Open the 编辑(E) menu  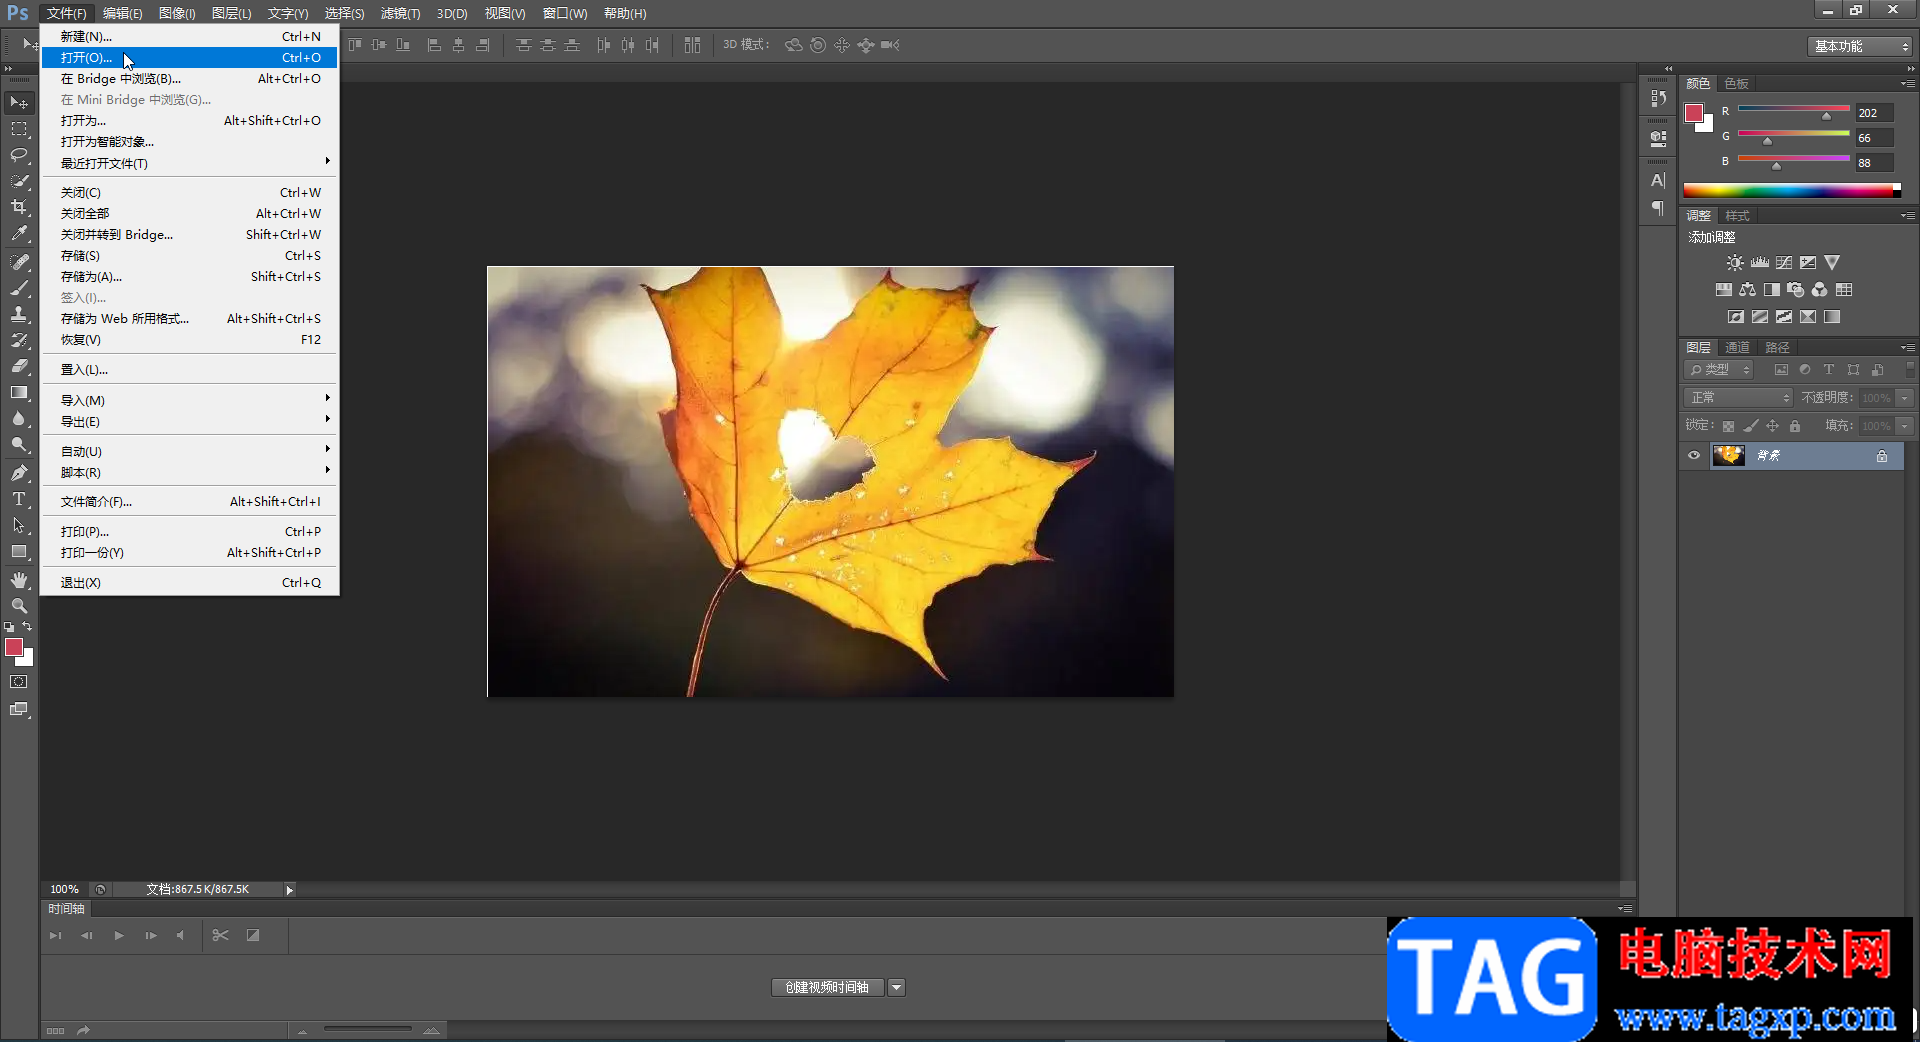(x=122, y=14)
